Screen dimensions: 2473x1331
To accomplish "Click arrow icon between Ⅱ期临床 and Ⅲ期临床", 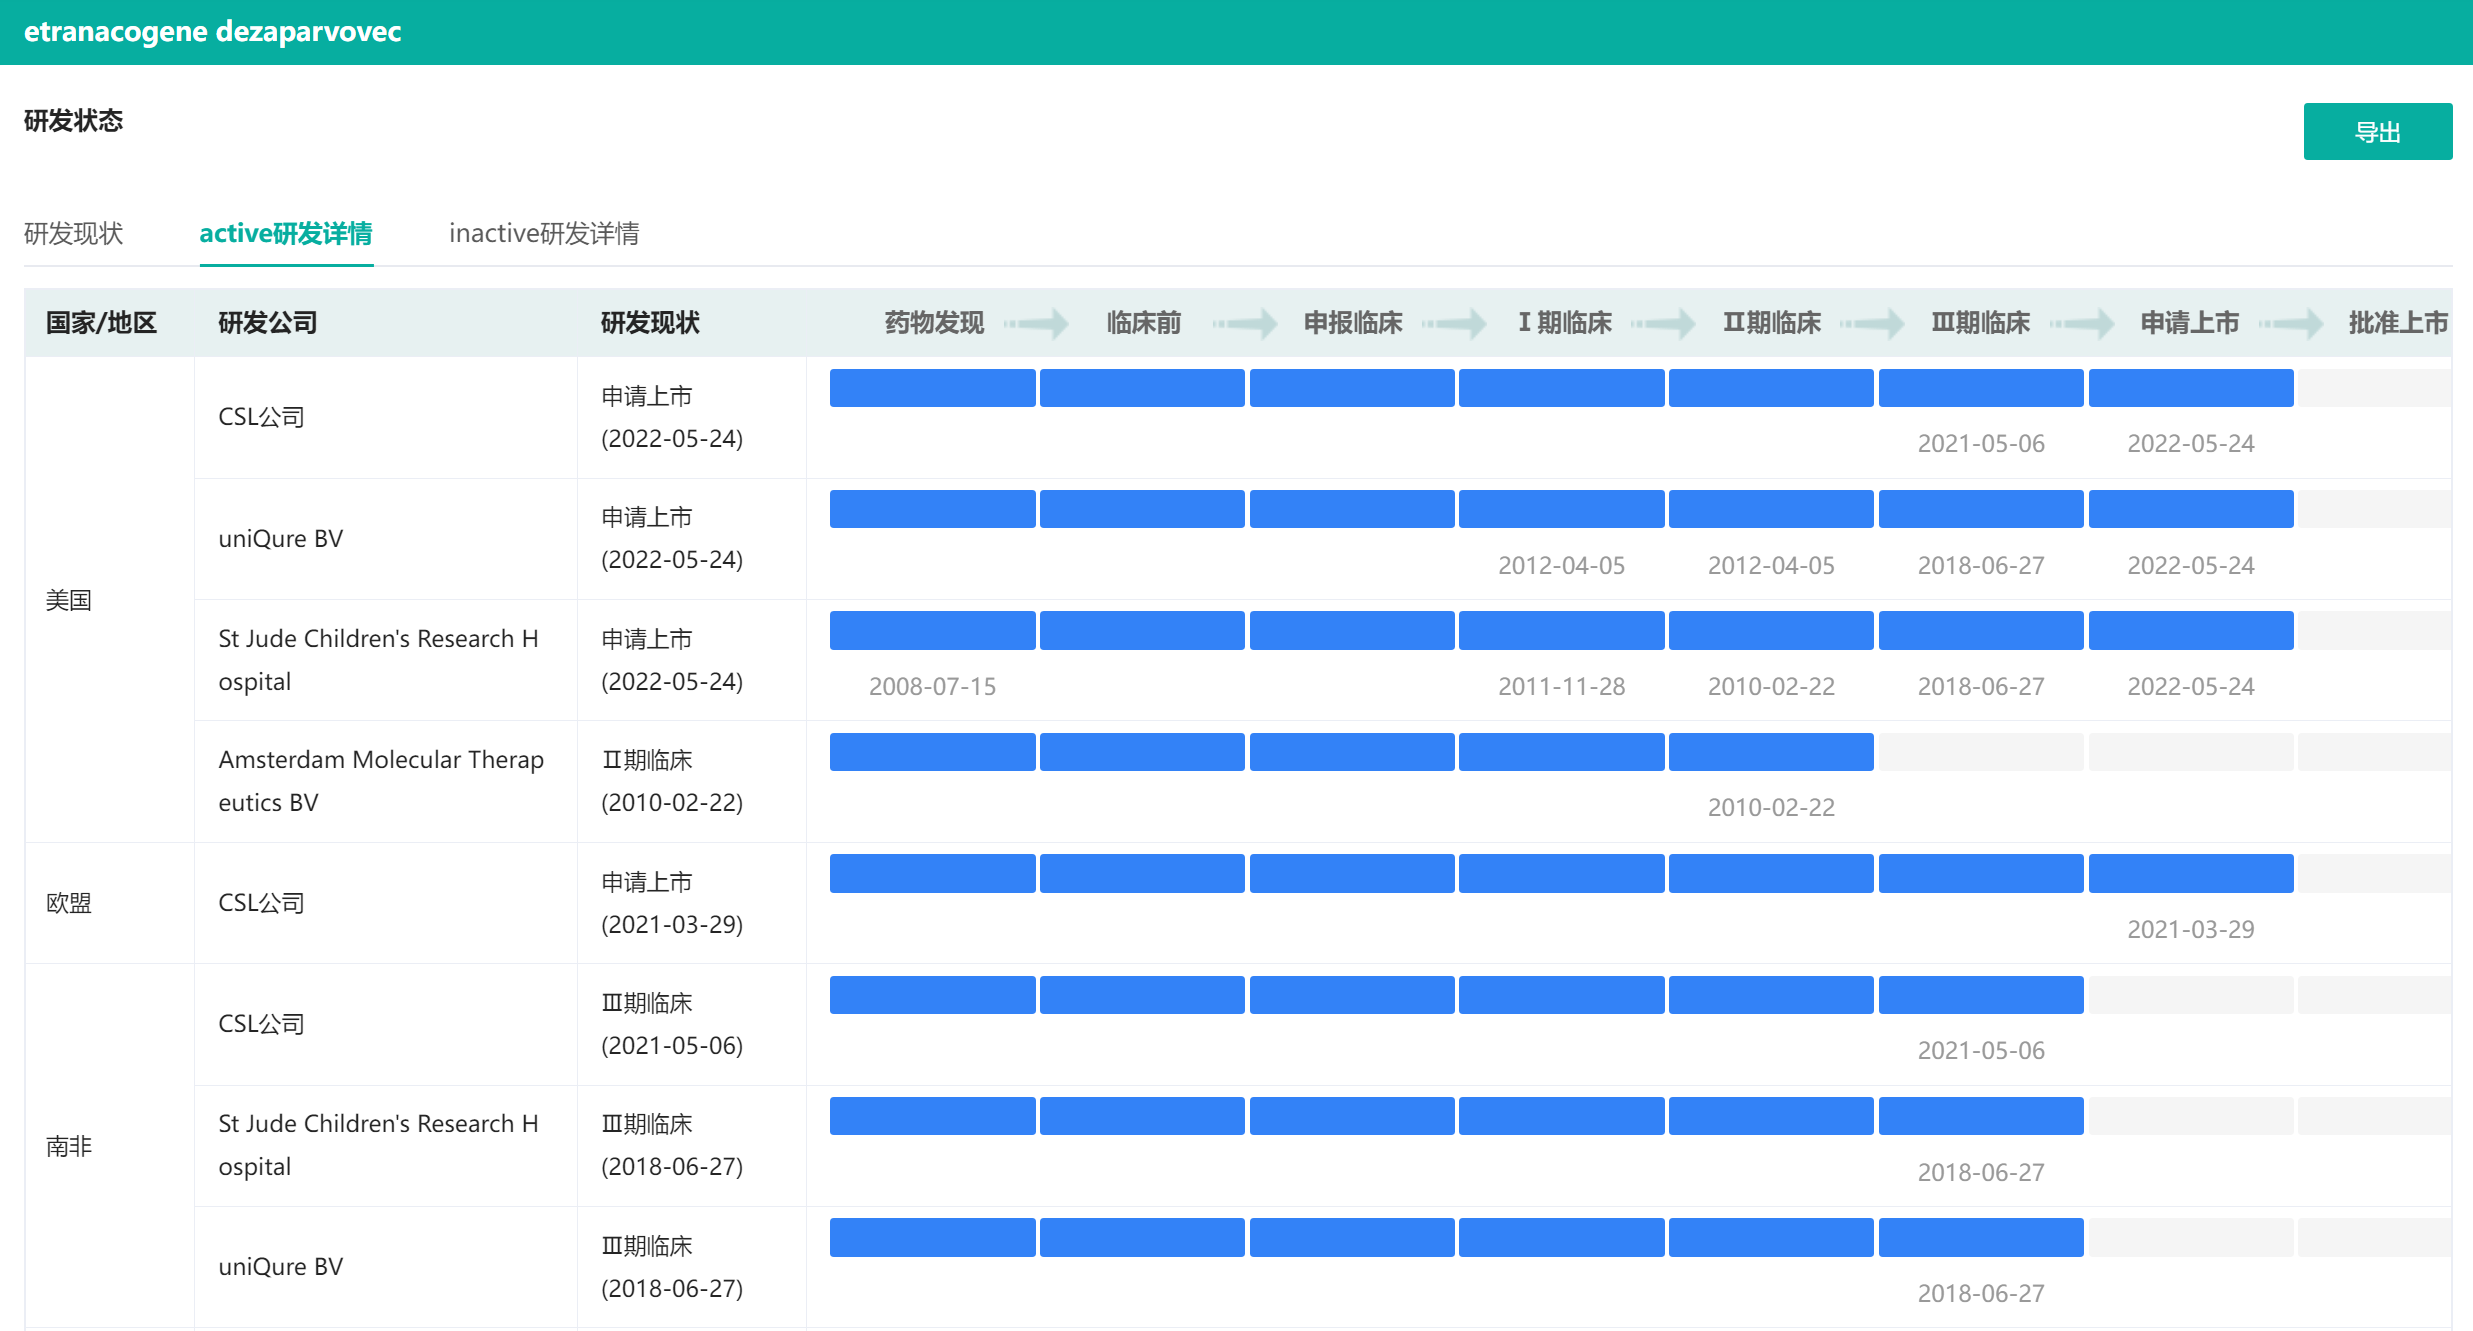I will 1873,323.
